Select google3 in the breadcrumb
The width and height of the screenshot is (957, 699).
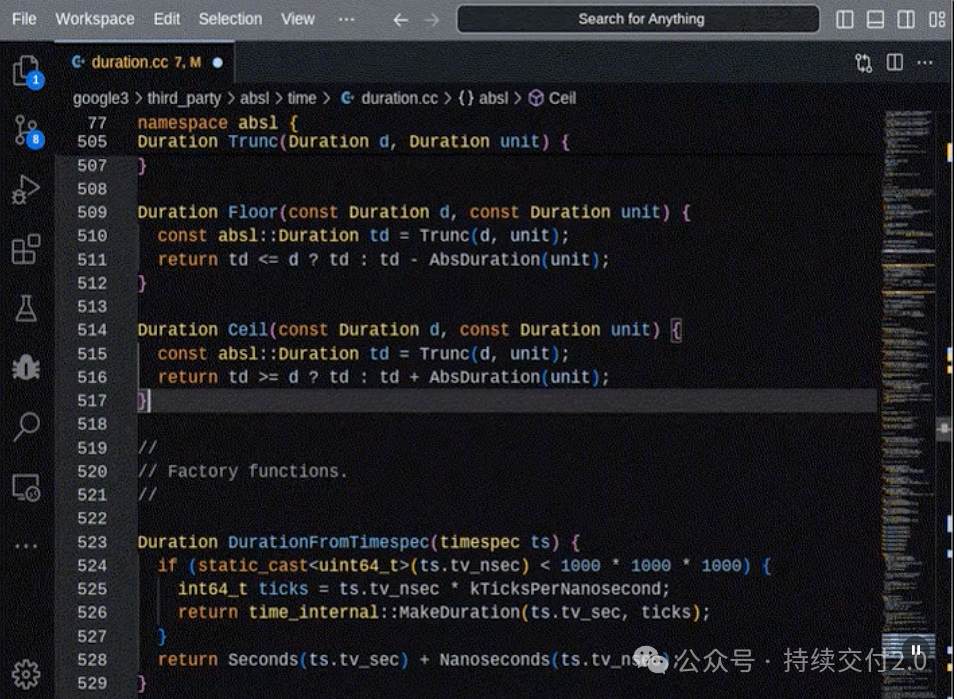point(101,98)
